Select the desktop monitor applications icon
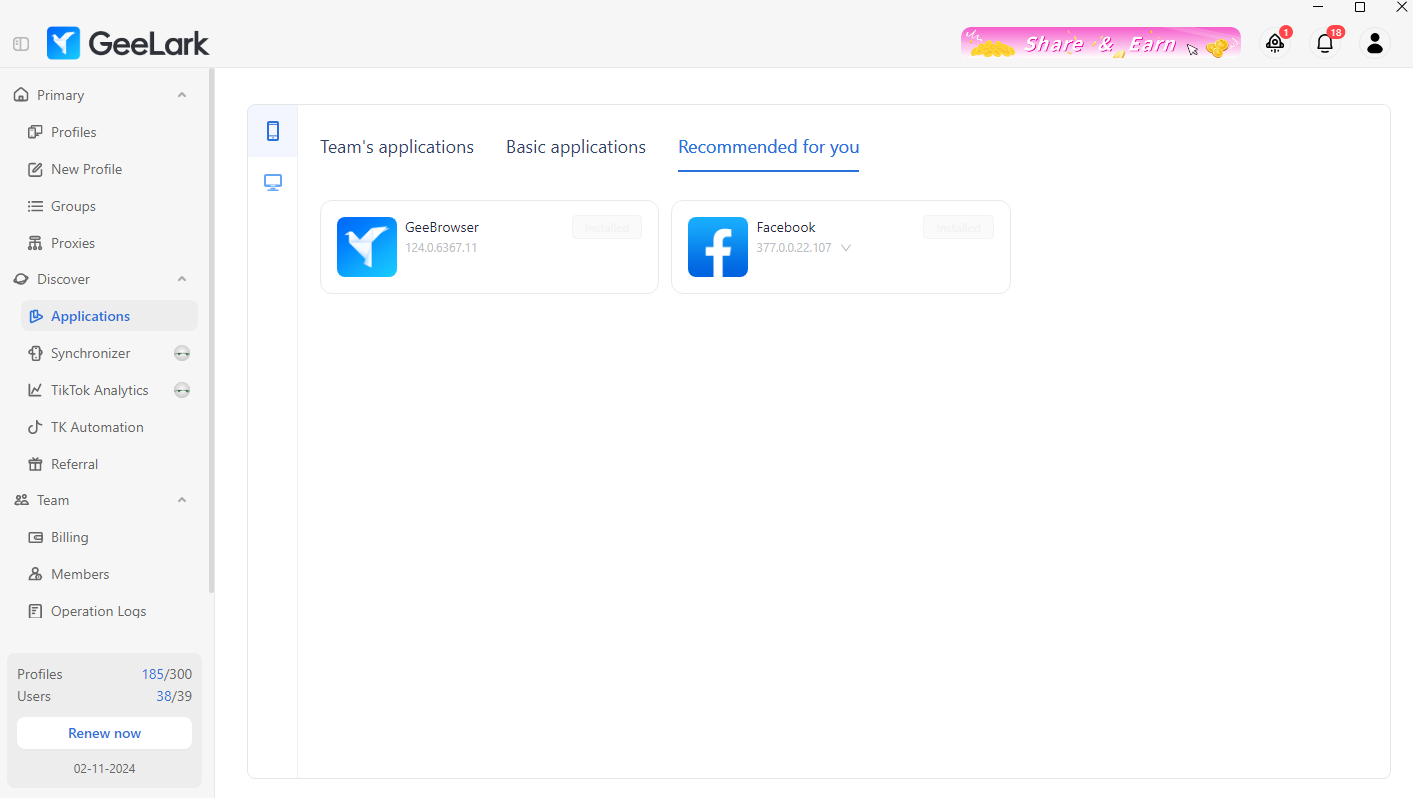The height and width of the screenshot is (798, 1413). pos(273,182)
